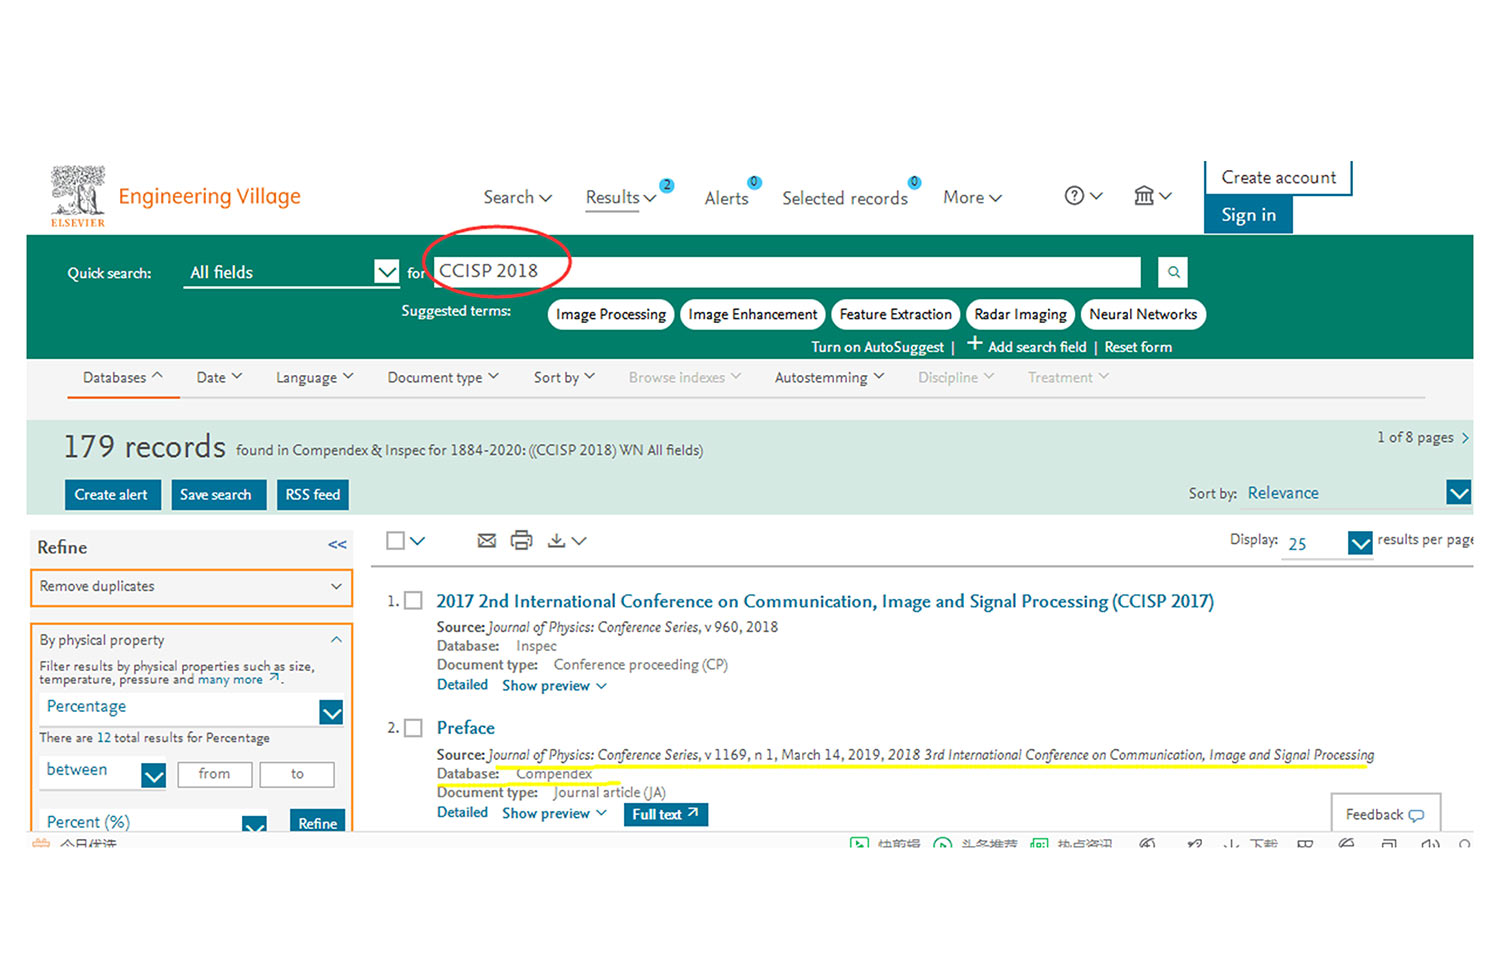Click the print results icon

click(521, 541)
